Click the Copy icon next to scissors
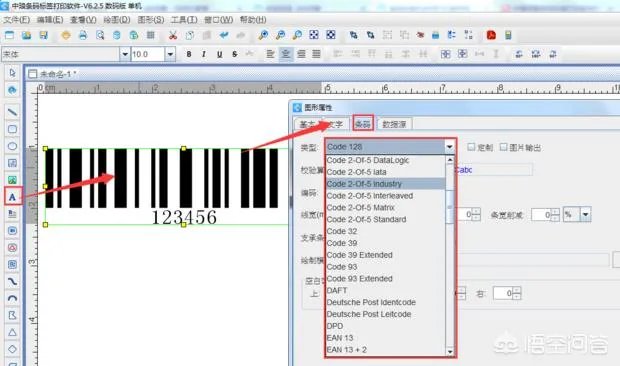 (x=190, y=35)
